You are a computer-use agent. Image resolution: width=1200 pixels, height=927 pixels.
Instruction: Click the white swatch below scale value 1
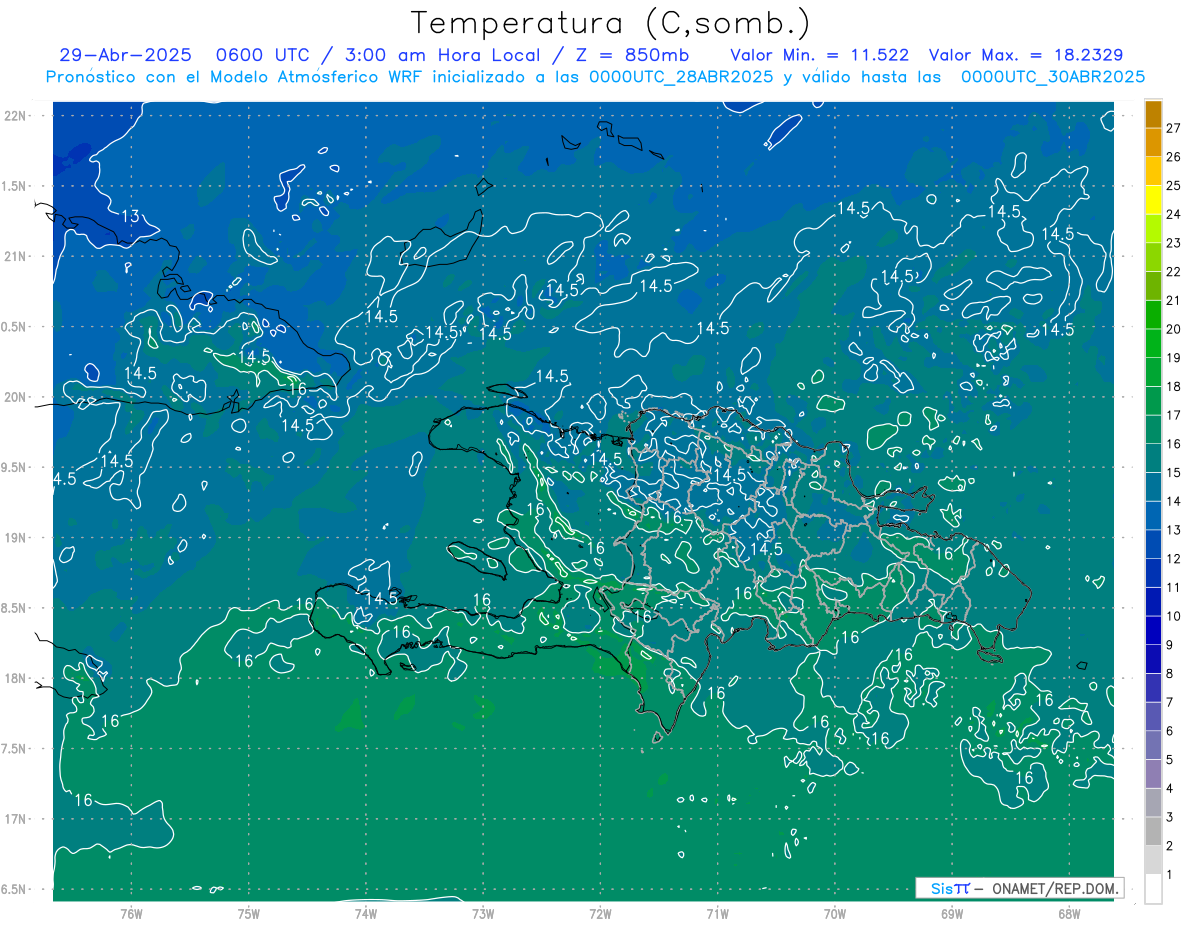(x=1154, y=888)
